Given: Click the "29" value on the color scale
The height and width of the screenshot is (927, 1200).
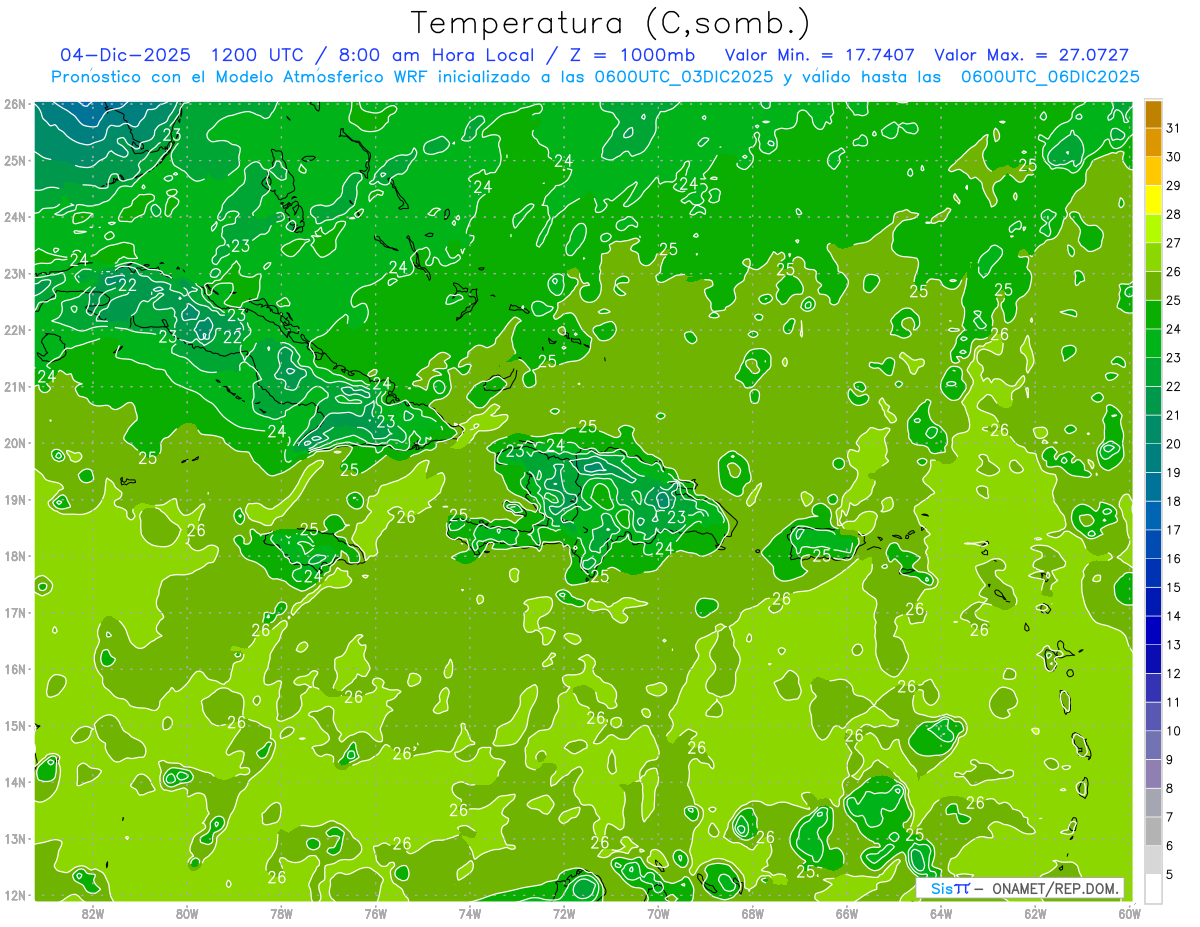Looking at the screenshot, I should point(1173,186).
